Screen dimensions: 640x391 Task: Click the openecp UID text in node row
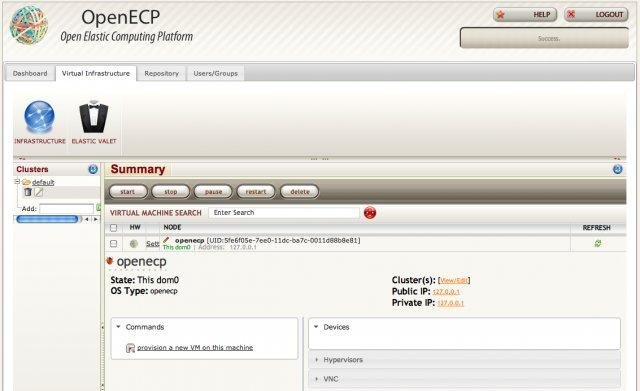[x=284, y=240]
